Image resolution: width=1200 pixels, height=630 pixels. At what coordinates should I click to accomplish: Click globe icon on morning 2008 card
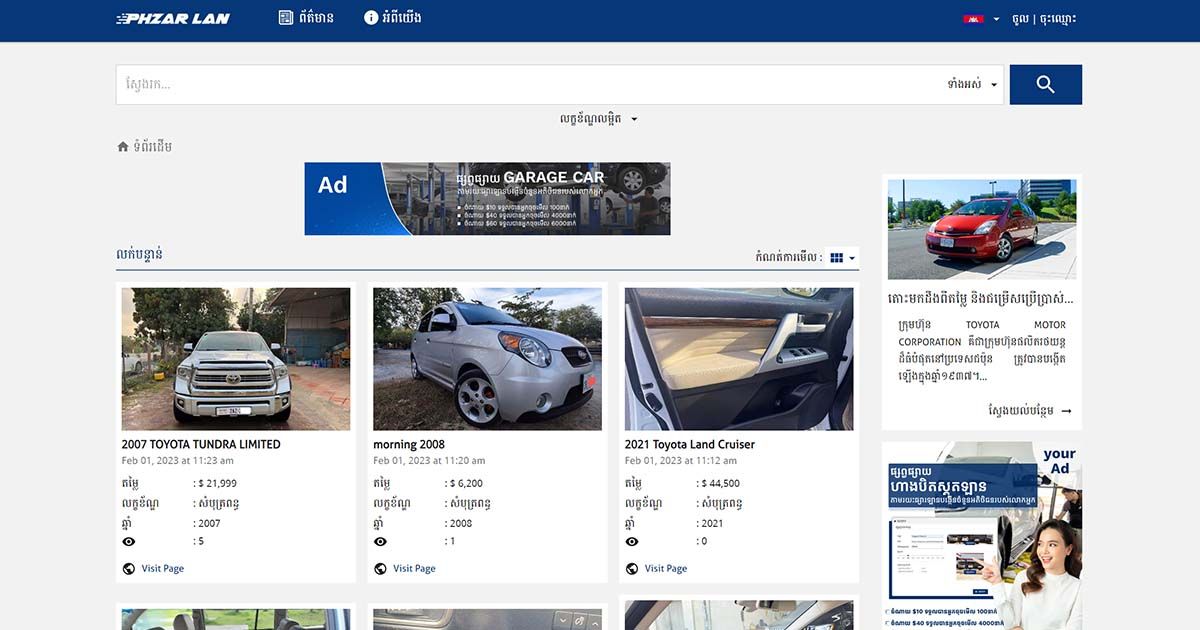point(380,568)
